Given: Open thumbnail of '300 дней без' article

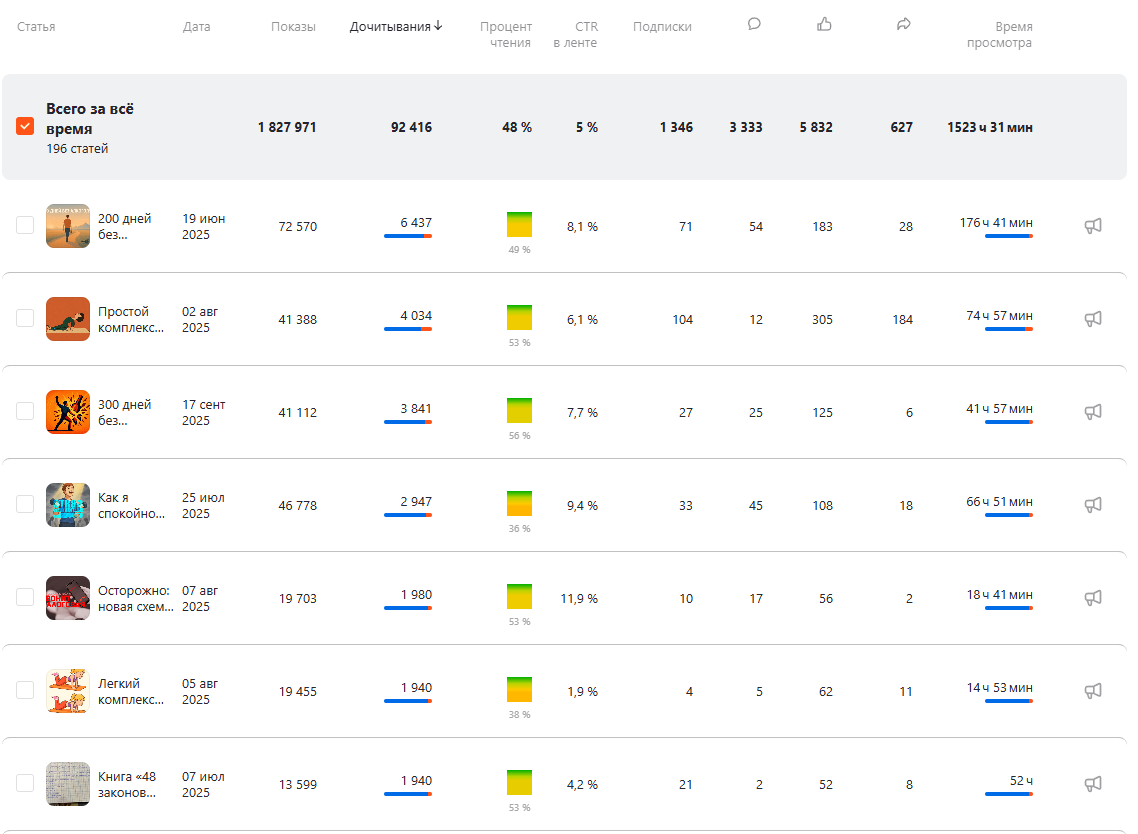Looking at the screenshot, I should click(68, 412).
